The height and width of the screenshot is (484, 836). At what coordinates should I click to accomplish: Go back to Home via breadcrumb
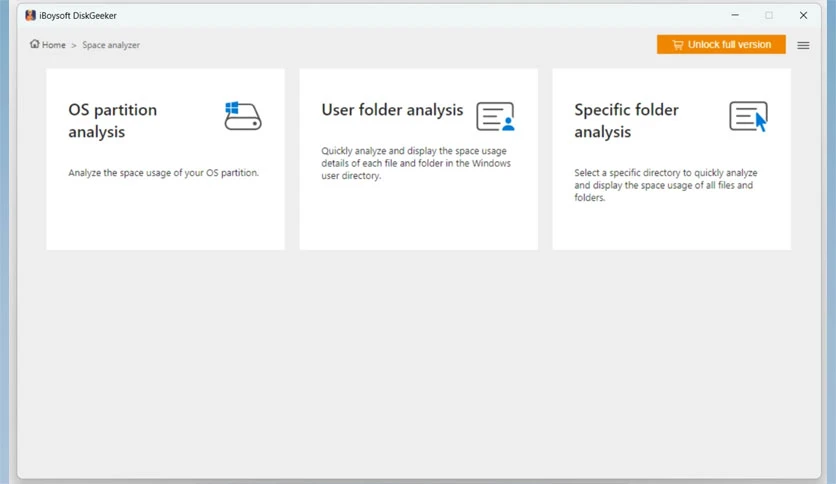pyautogui.click(x=48, y=45)
